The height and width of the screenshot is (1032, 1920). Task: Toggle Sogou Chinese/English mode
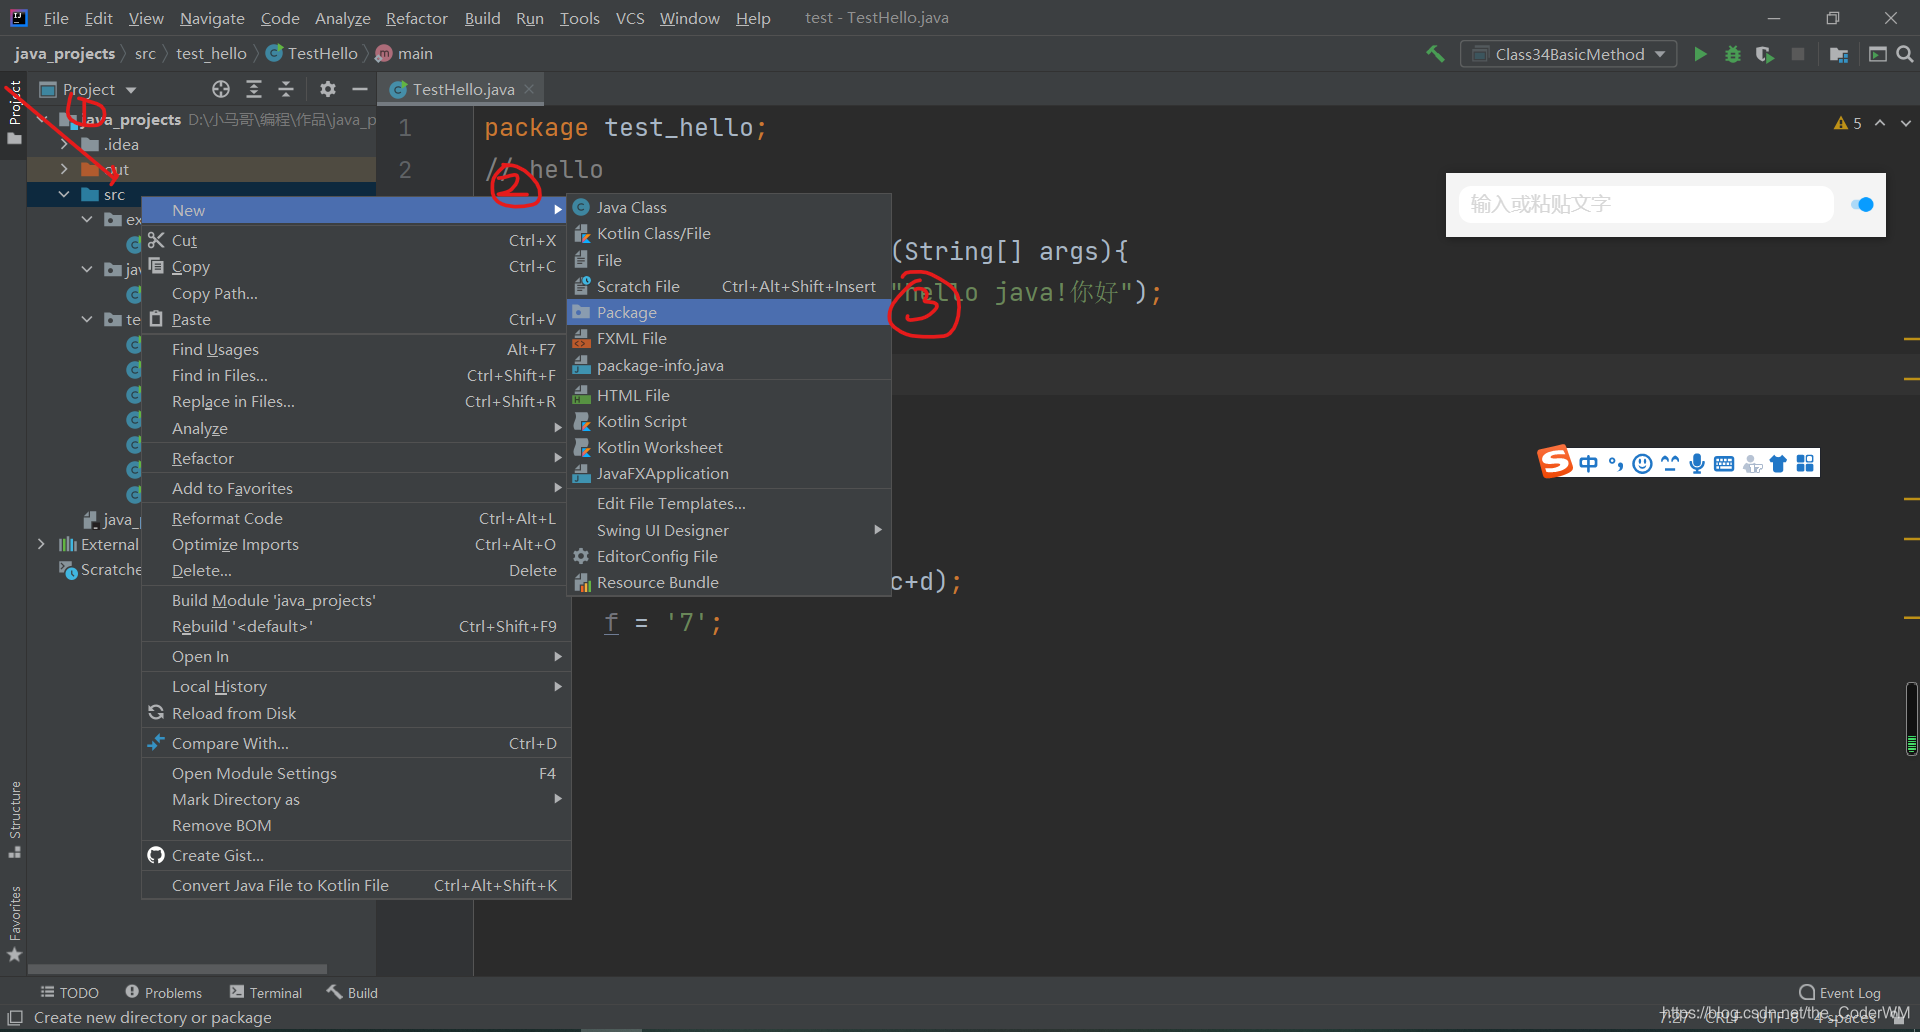[1589, 463]
